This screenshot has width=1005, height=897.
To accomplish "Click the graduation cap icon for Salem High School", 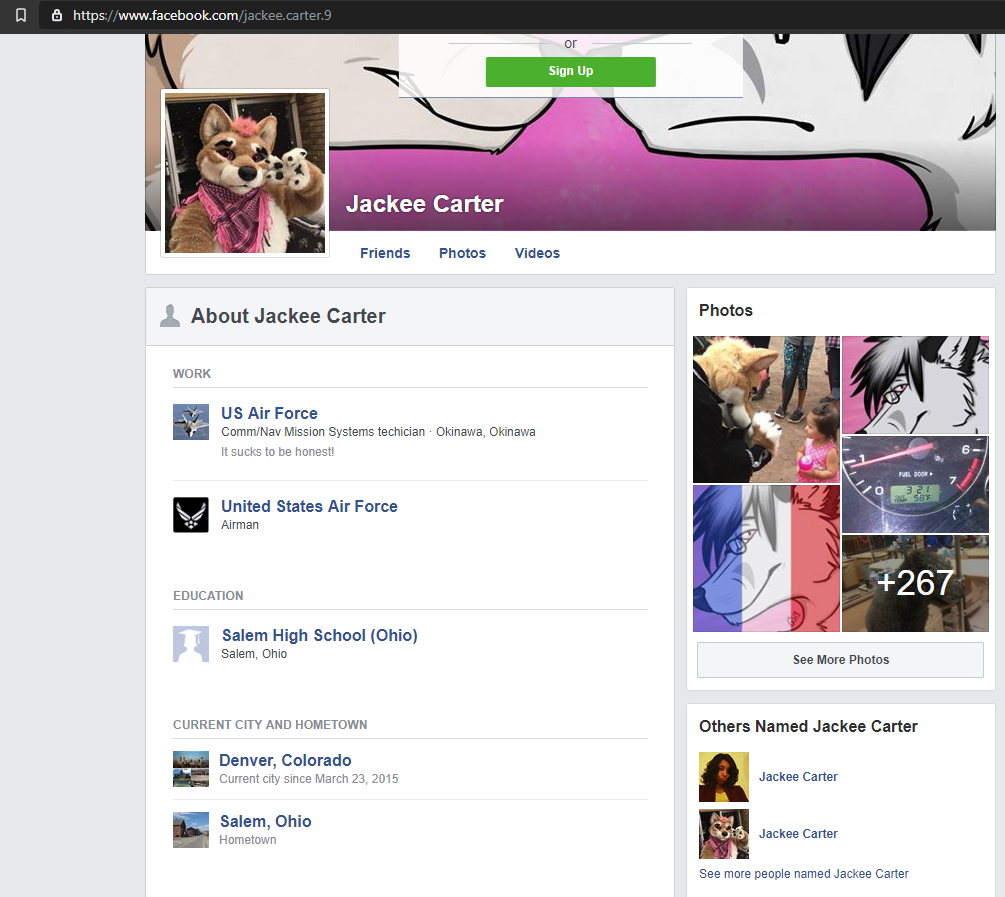I will pos(191,644).
